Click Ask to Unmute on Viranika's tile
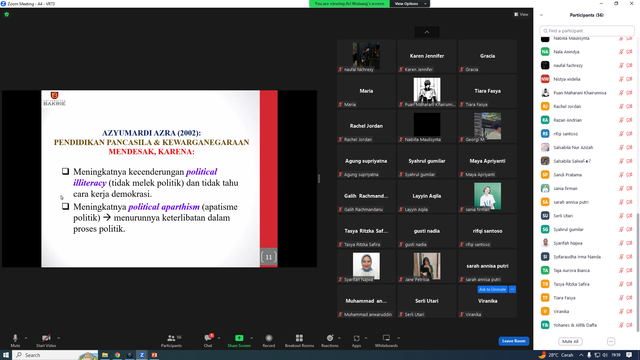Screen dimensions: 640x360 492,289
